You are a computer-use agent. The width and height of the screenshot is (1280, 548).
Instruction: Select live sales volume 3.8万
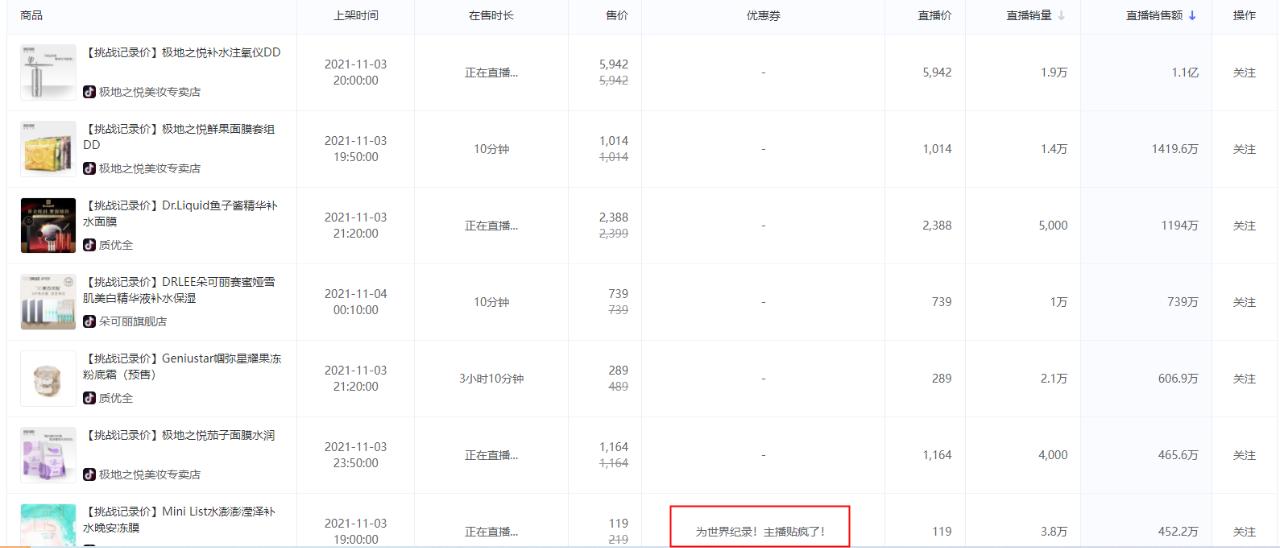[1053, 532]
